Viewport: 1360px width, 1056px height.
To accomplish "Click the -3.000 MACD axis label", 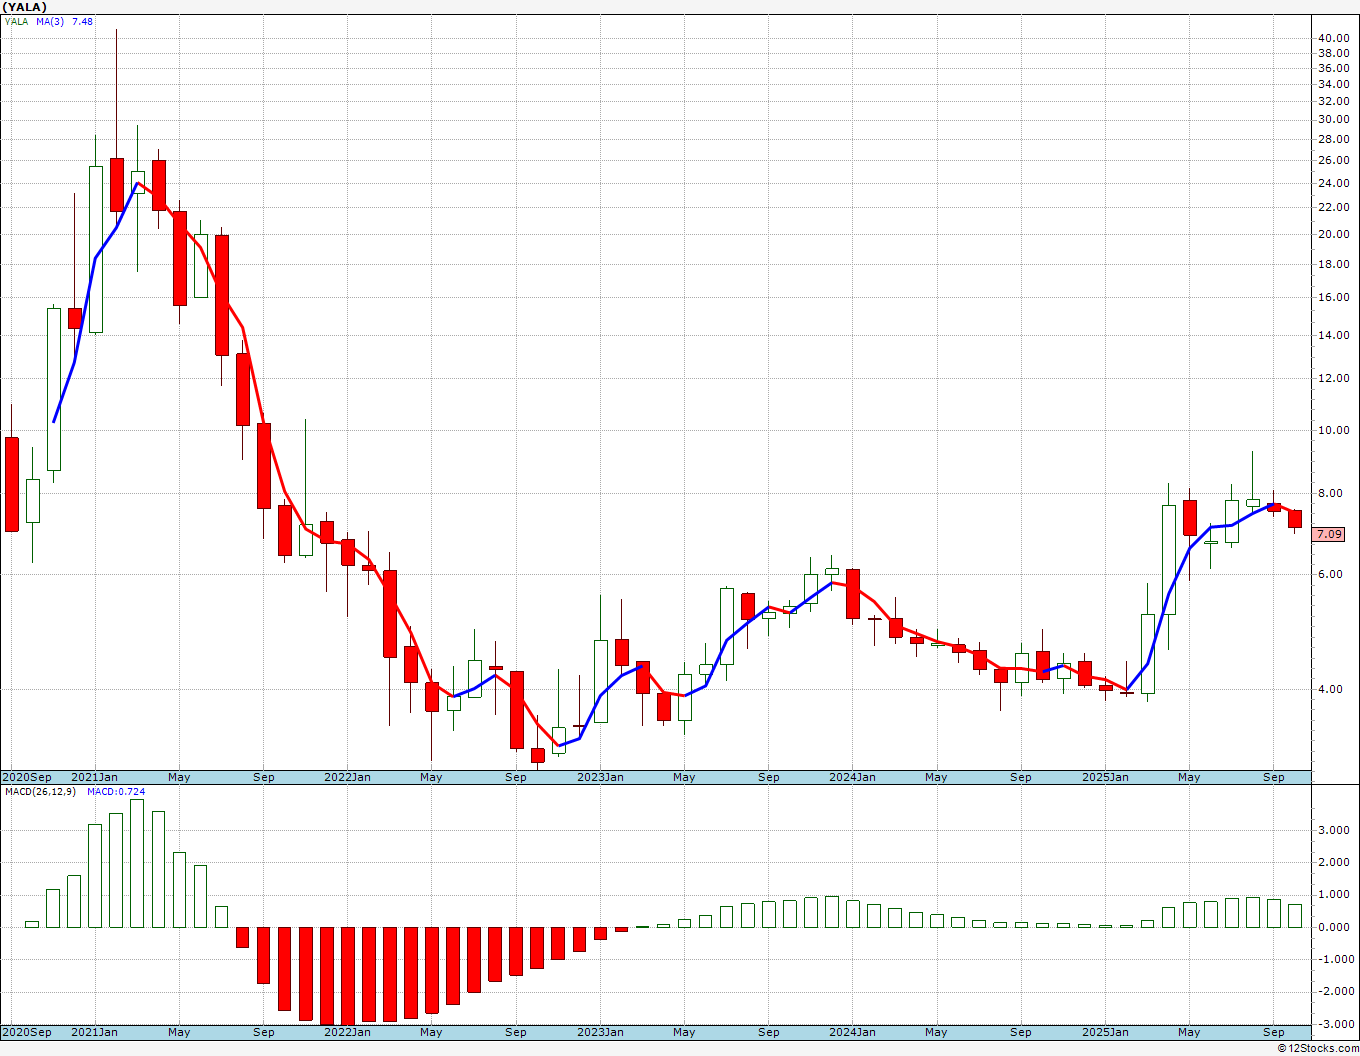I will [1334, 1024].
